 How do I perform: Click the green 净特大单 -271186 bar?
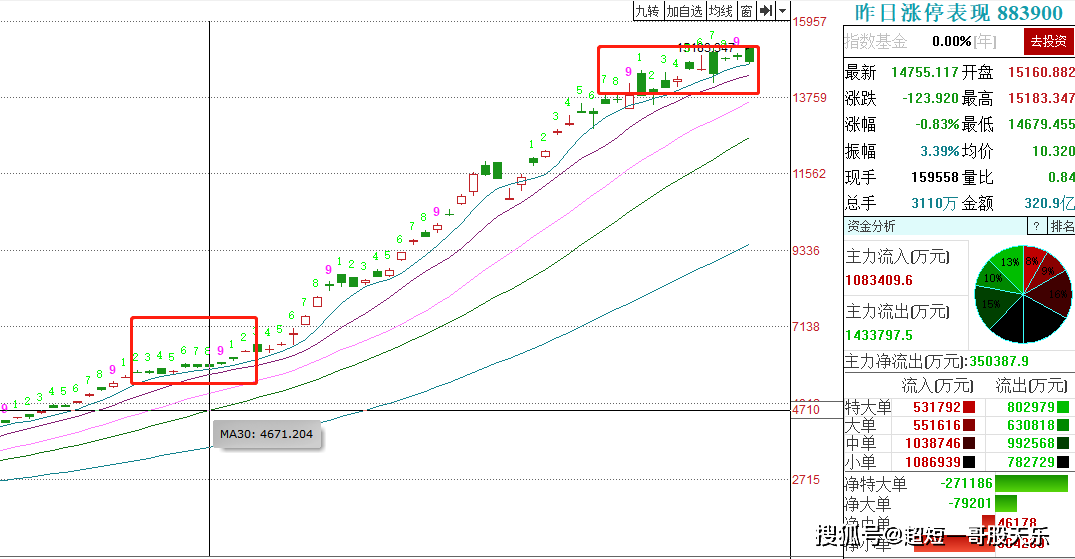click(x=1031, y=484)
